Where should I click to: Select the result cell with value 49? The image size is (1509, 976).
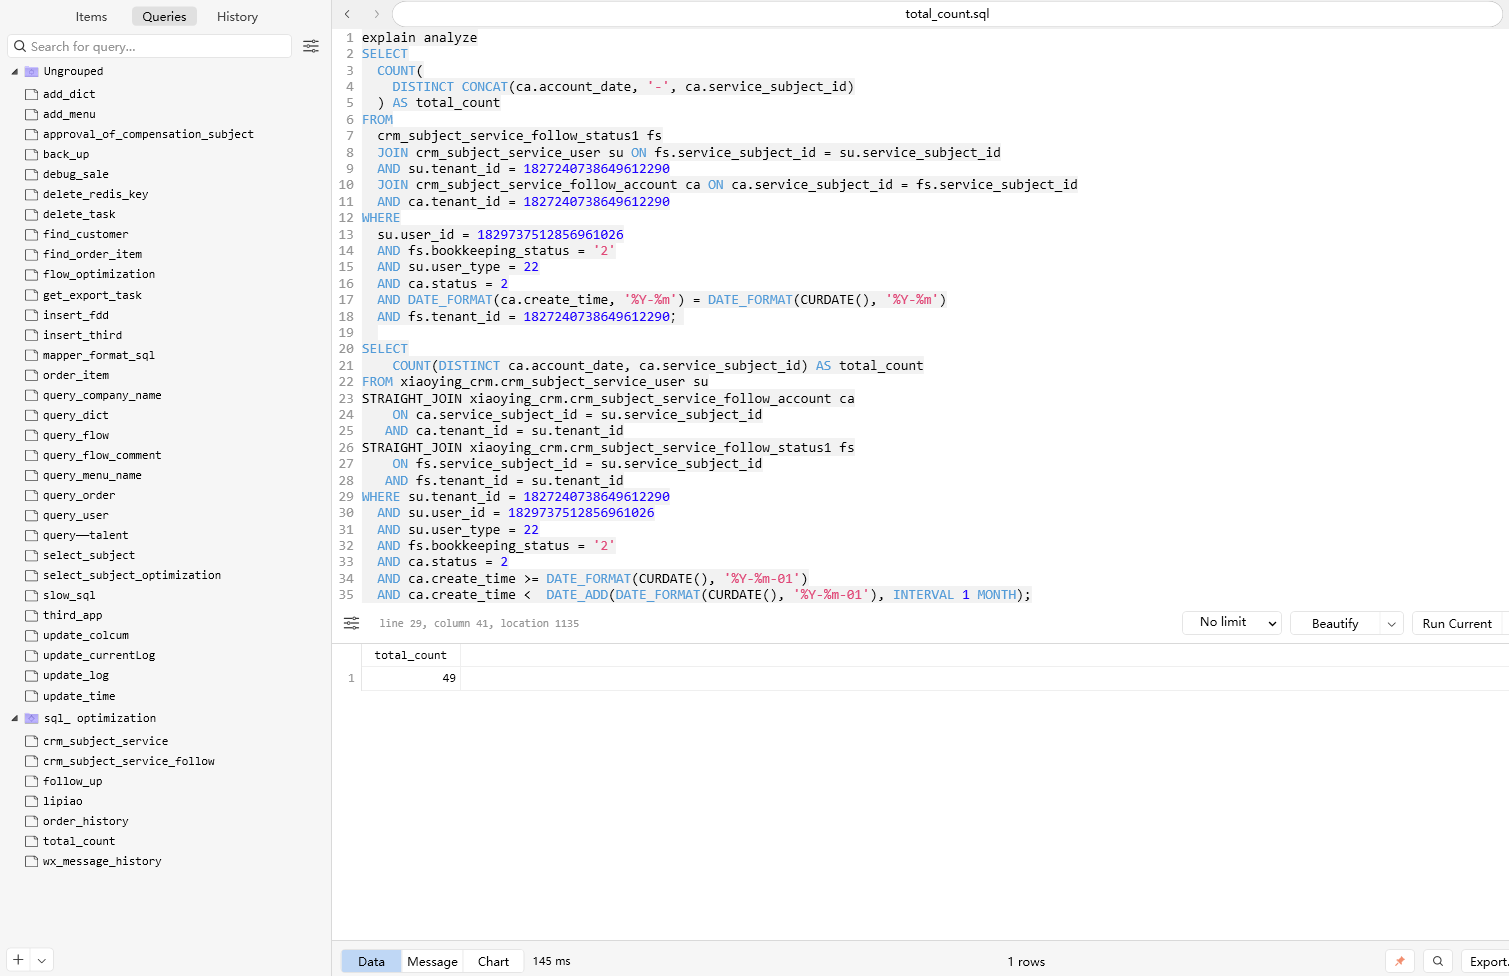pos(410,678)
